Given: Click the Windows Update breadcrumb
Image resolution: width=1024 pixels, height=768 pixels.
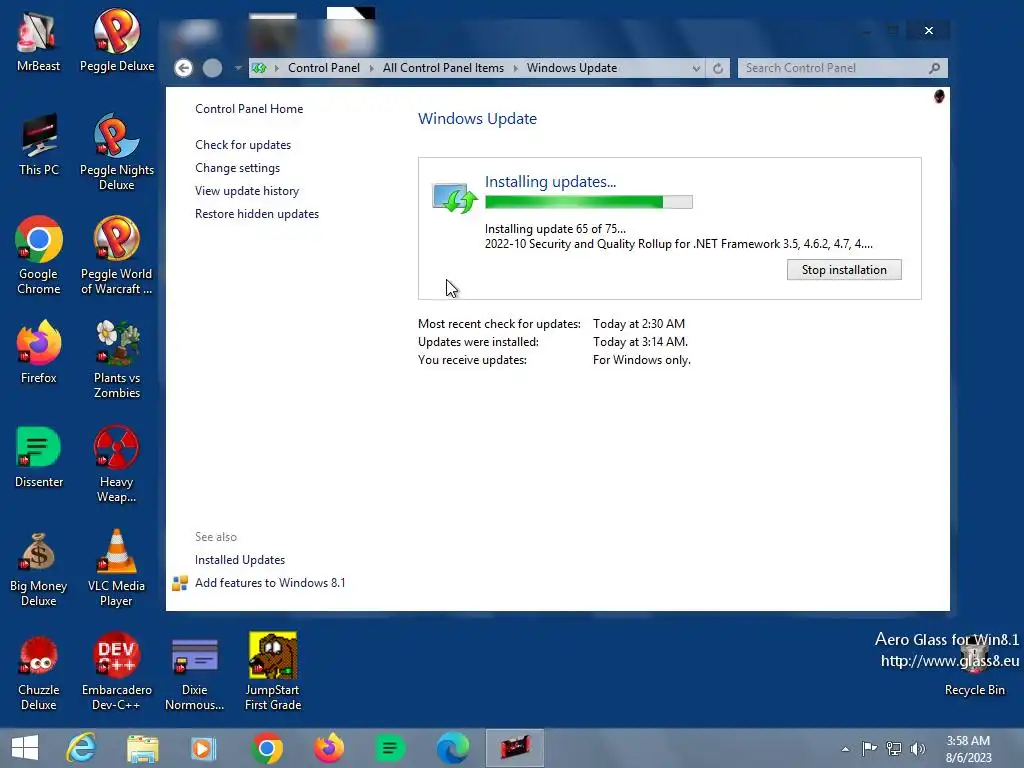Looking at the screenshot, I should click(571, 68).
